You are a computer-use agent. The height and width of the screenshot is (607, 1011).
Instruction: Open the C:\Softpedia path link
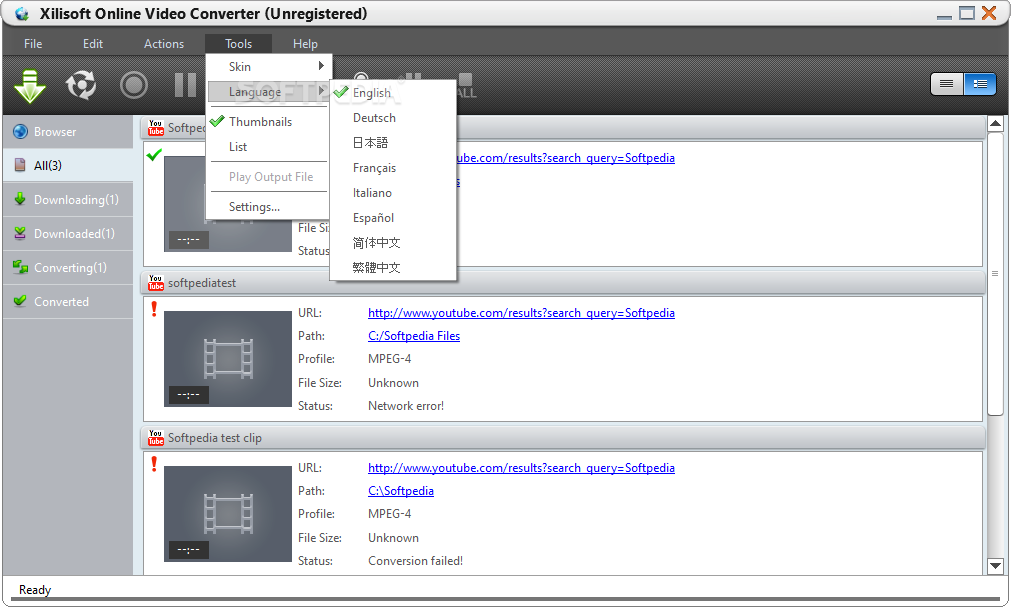pyautogui.click(x=400, y=491)
